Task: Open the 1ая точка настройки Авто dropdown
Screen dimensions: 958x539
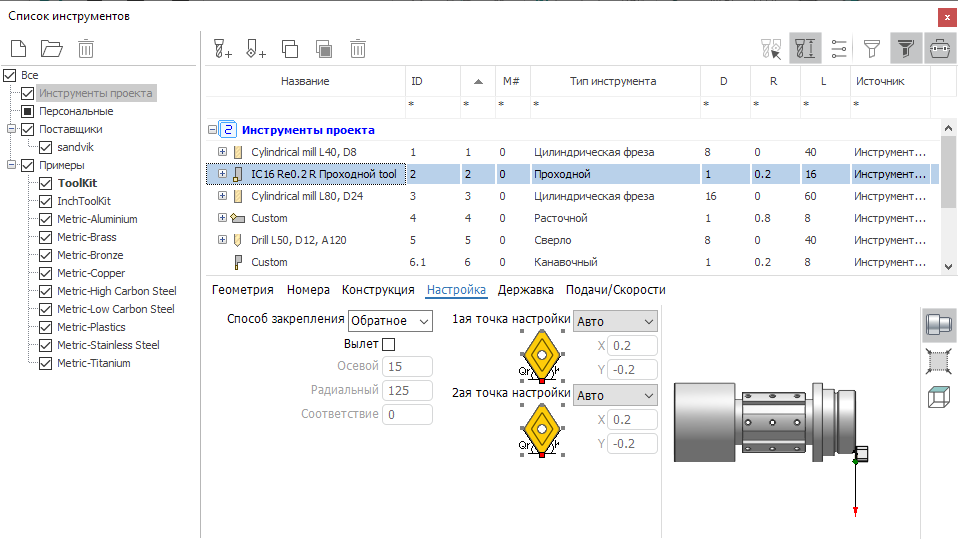Action: [615, 321]
